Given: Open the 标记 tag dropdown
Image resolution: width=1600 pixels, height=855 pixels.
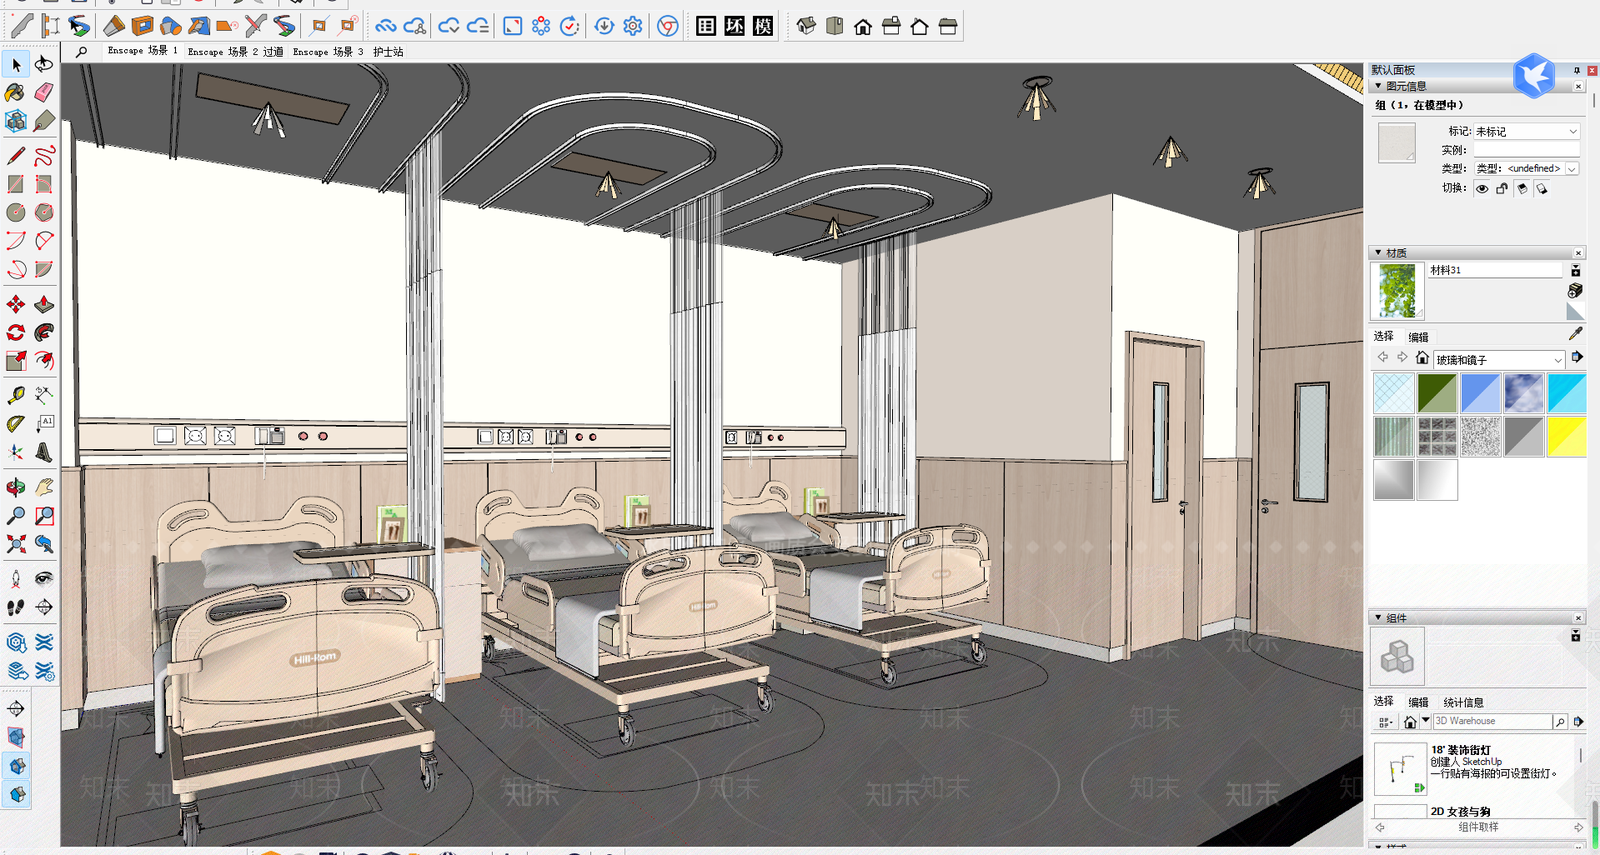Looking at the screenshot, I should click(1527, 131).
